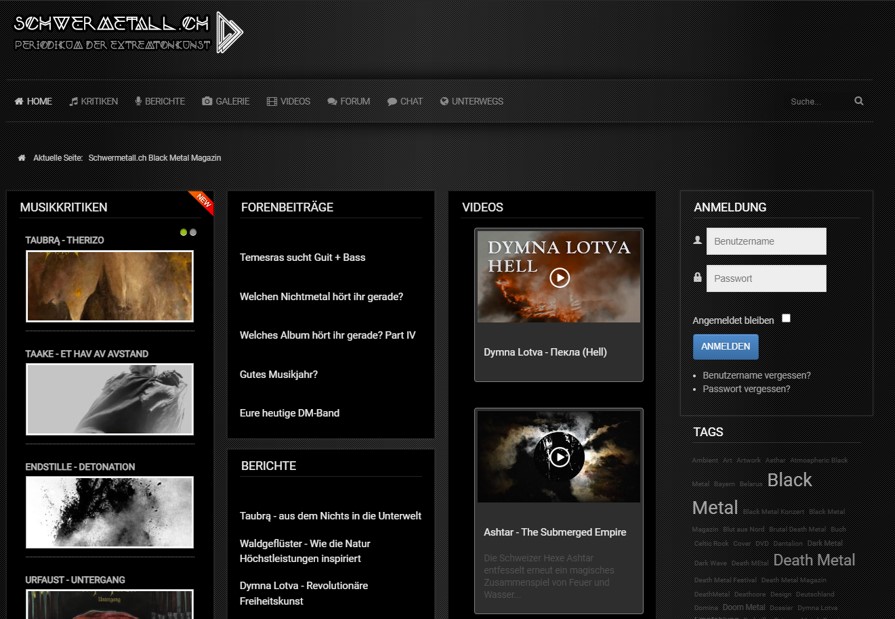Open Videos via its film strip icon
Viewport: 895px width, 619px height.
pyautogui.click(x=272, y=102)
